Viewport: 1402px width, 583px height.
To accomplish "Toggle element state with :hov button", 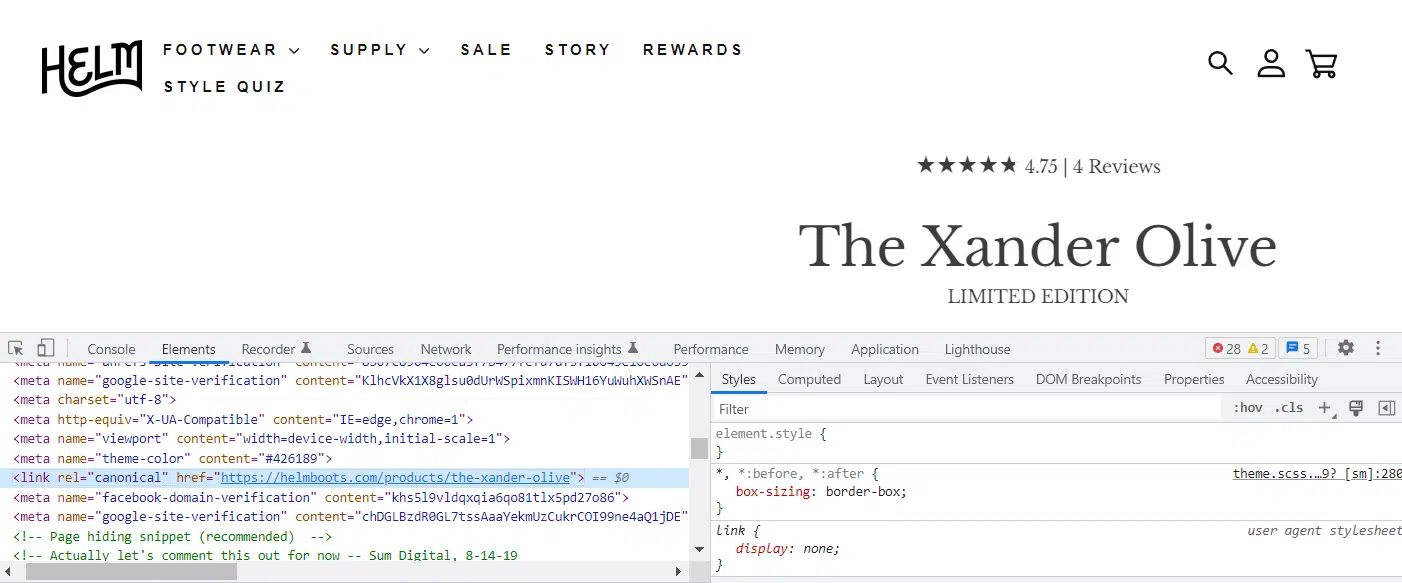I will [x=1247, y=407].
